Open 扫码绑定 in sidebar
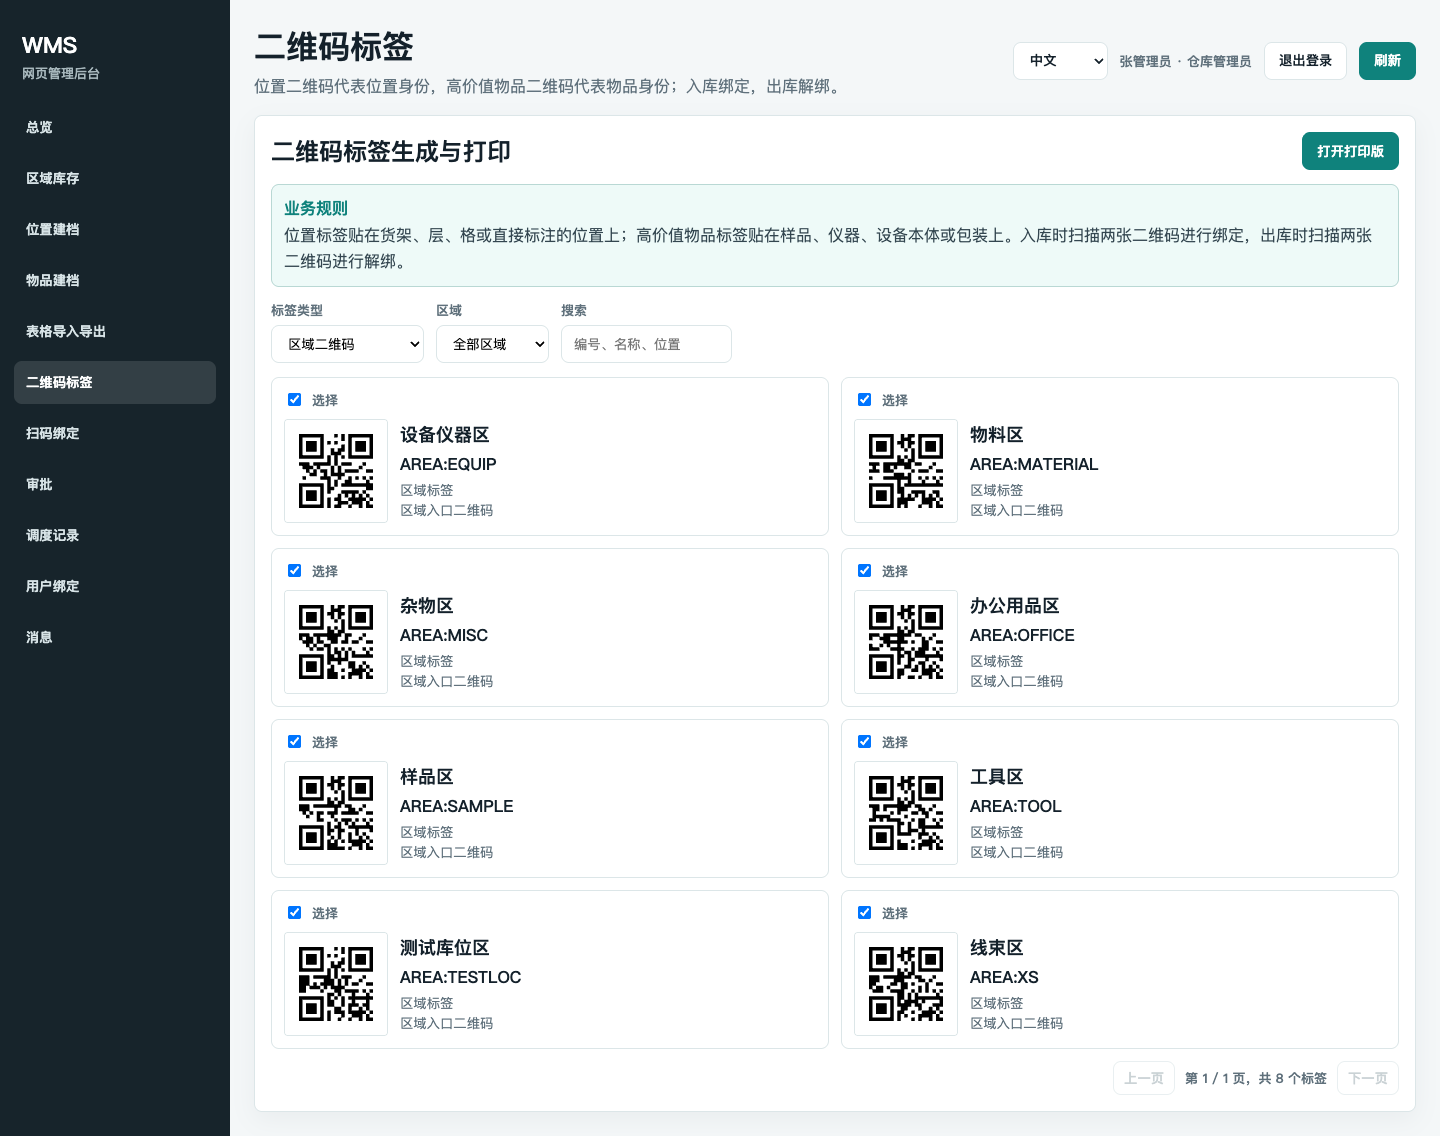Viewport: 1440px width, 1136px height. click(115, 433)
